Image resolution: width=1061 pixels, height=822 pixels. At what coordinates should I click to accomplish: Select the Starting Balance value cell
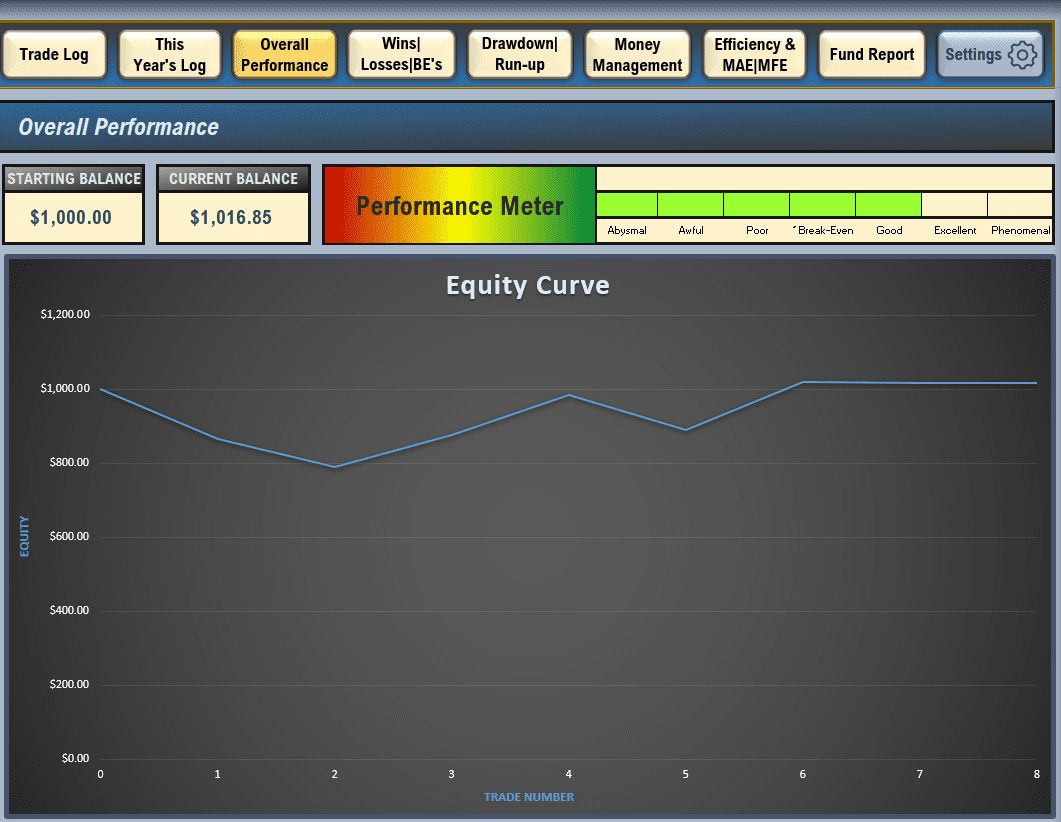tap(72, 217)
